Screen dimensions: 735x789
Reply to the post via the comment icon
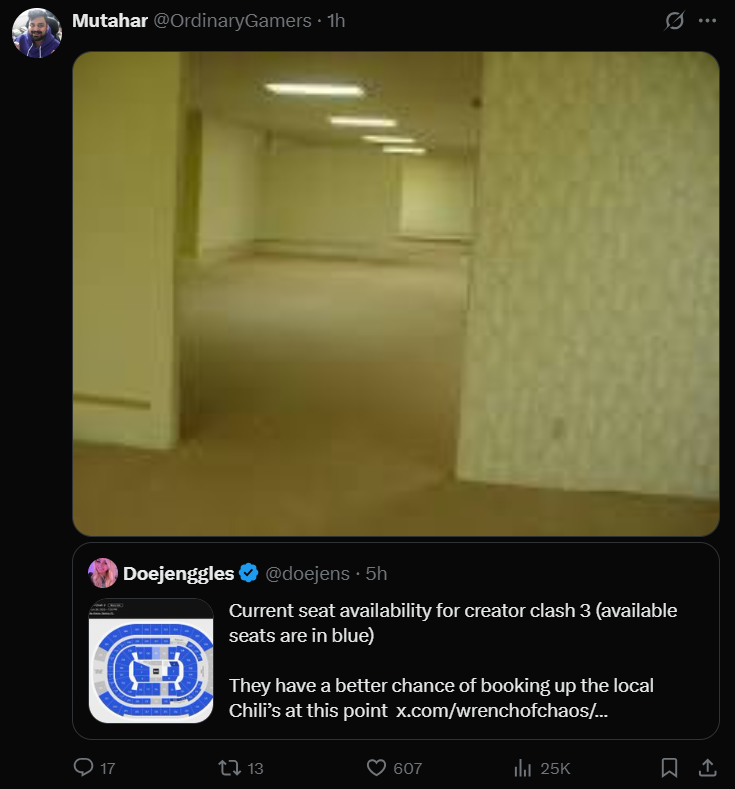pyautogui.click(x=84, y=767)
